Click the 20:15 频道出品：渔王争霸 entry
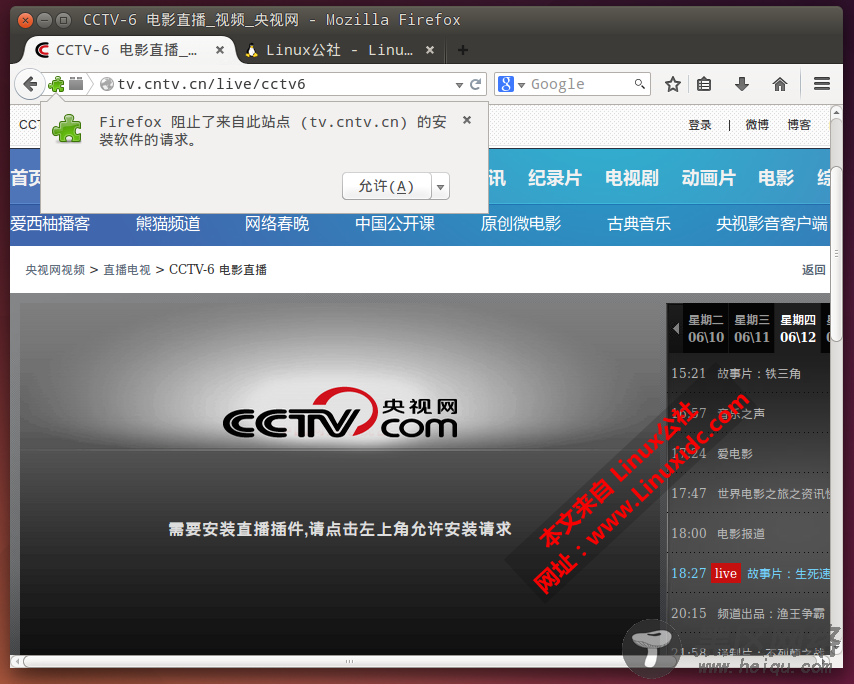Viewport: 854px width, 684px height. pos(748,613)
